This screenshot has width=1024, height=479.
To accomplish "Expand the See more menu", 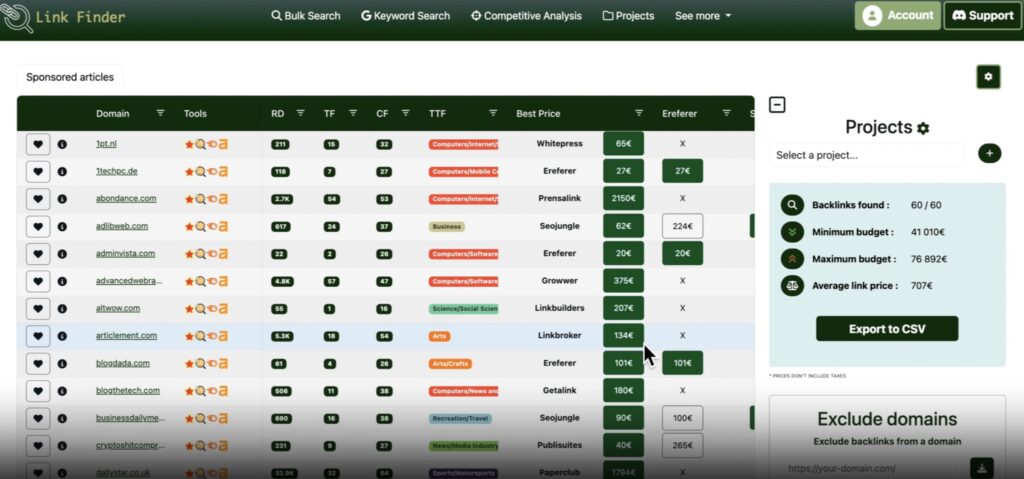I will [x=703, y=16].
